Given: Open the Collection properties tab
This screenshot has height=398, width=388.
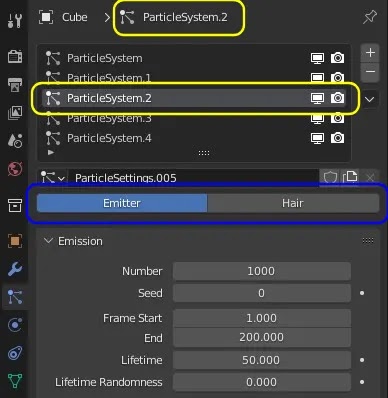Looking at the screenshot, I should coord(15,205).
